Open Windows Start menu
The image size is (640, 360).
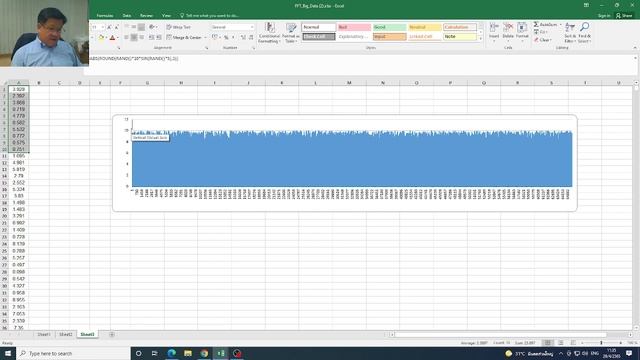8,353
